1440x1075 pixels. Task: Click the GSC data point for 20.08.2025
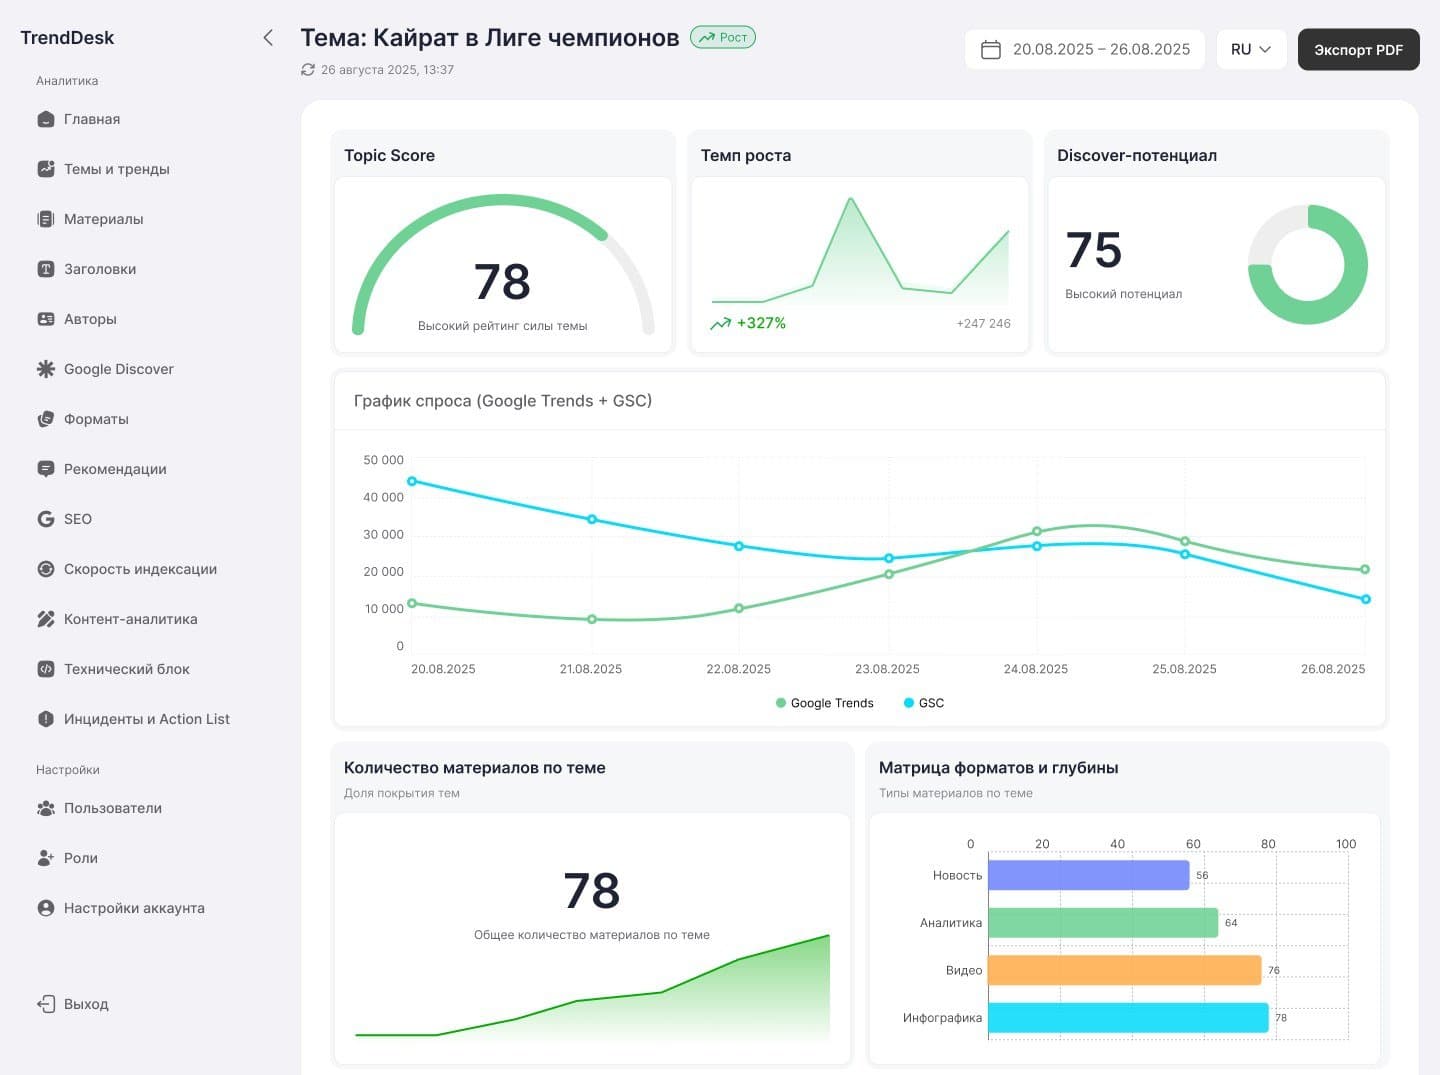pos(412,482)
